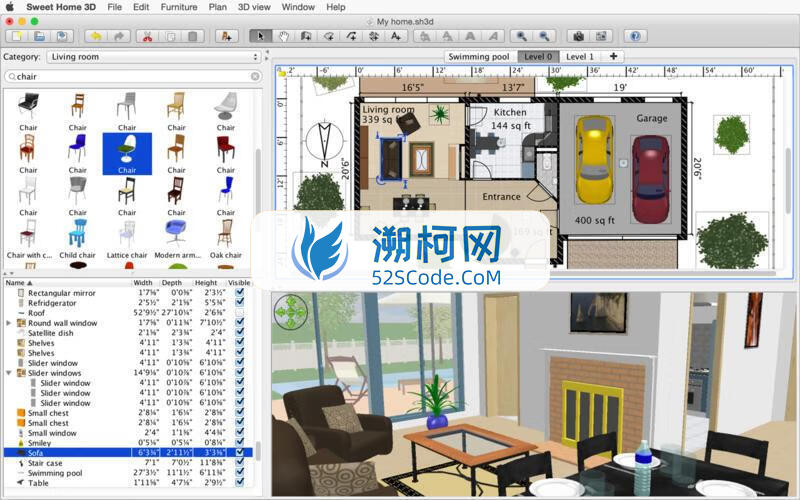Toggle bold text style icon
The height and width of the screenshot is (500, 800).
pos(470,36)
